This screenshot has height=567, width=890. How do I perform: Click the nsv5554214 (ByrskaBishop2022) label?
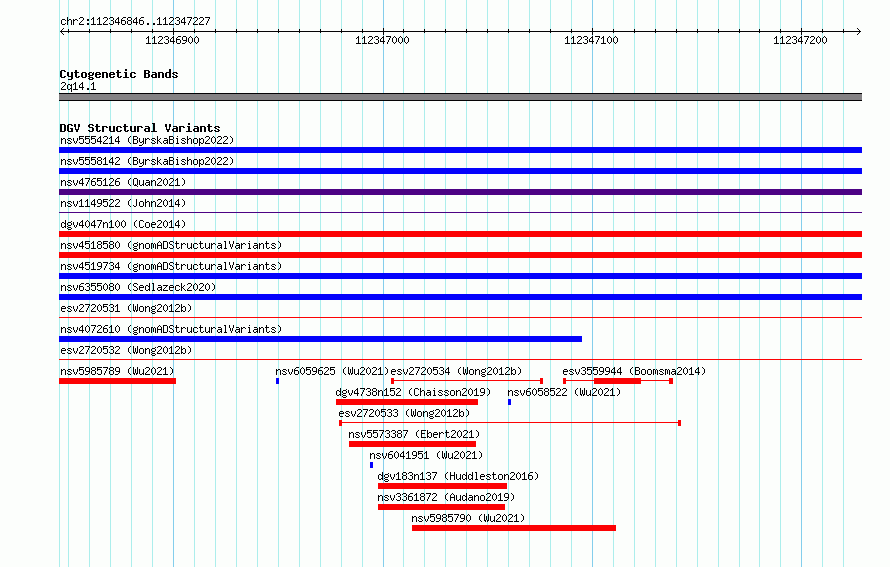[x=147, y=140]
